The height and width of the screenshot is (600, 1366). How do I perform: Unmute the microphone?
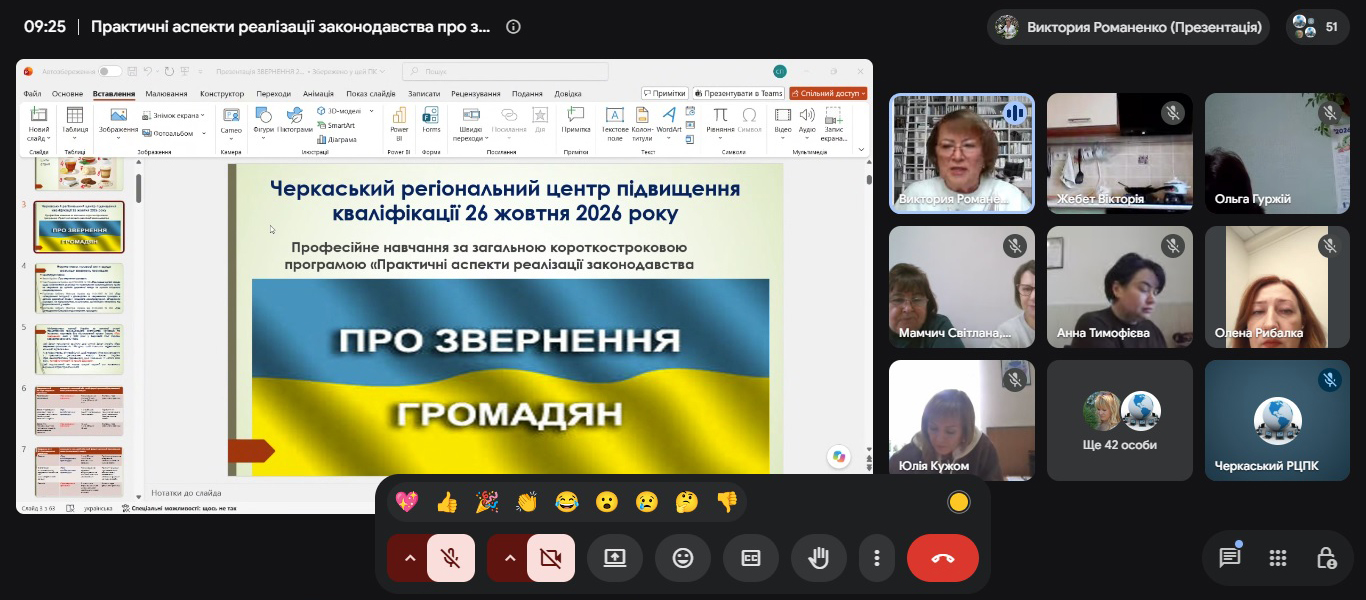coord(451,558)
